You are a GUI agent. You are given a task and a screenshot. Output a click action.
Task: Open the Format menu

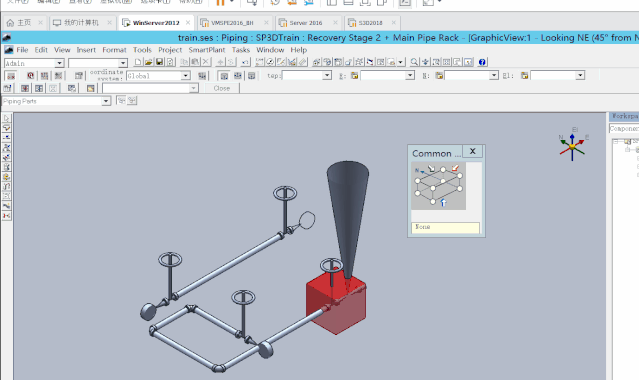[114, 50]
